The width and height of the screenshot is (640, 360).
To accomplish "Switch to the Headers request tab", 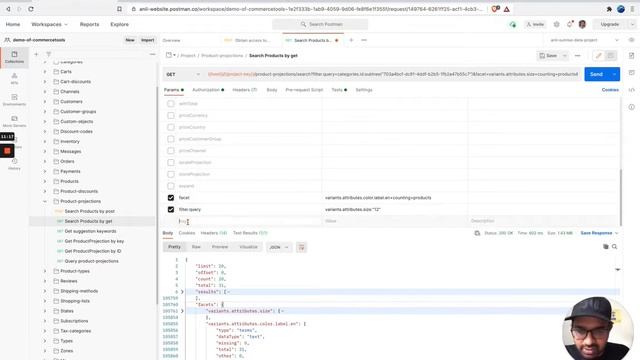I will tap(244, 90).
